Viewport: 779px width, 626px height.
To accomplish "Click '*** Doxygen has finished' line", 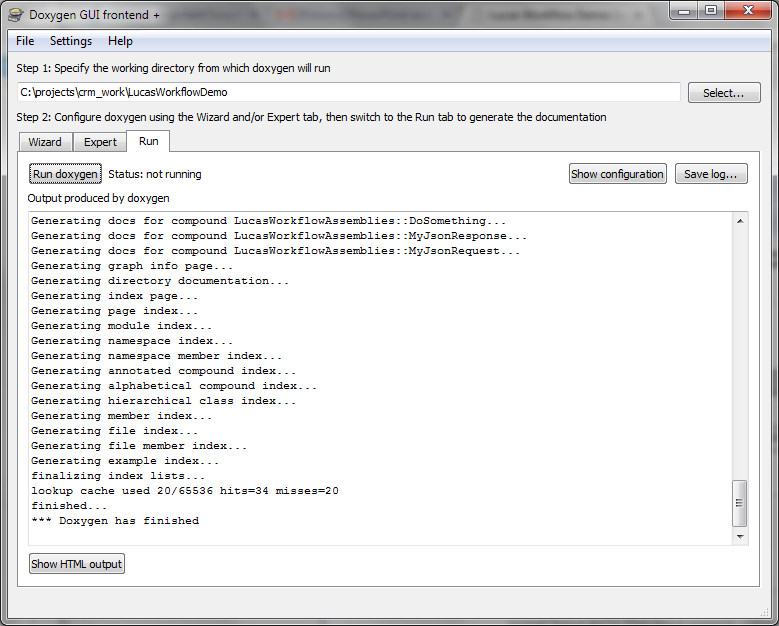I will click(x=115, y=521).
